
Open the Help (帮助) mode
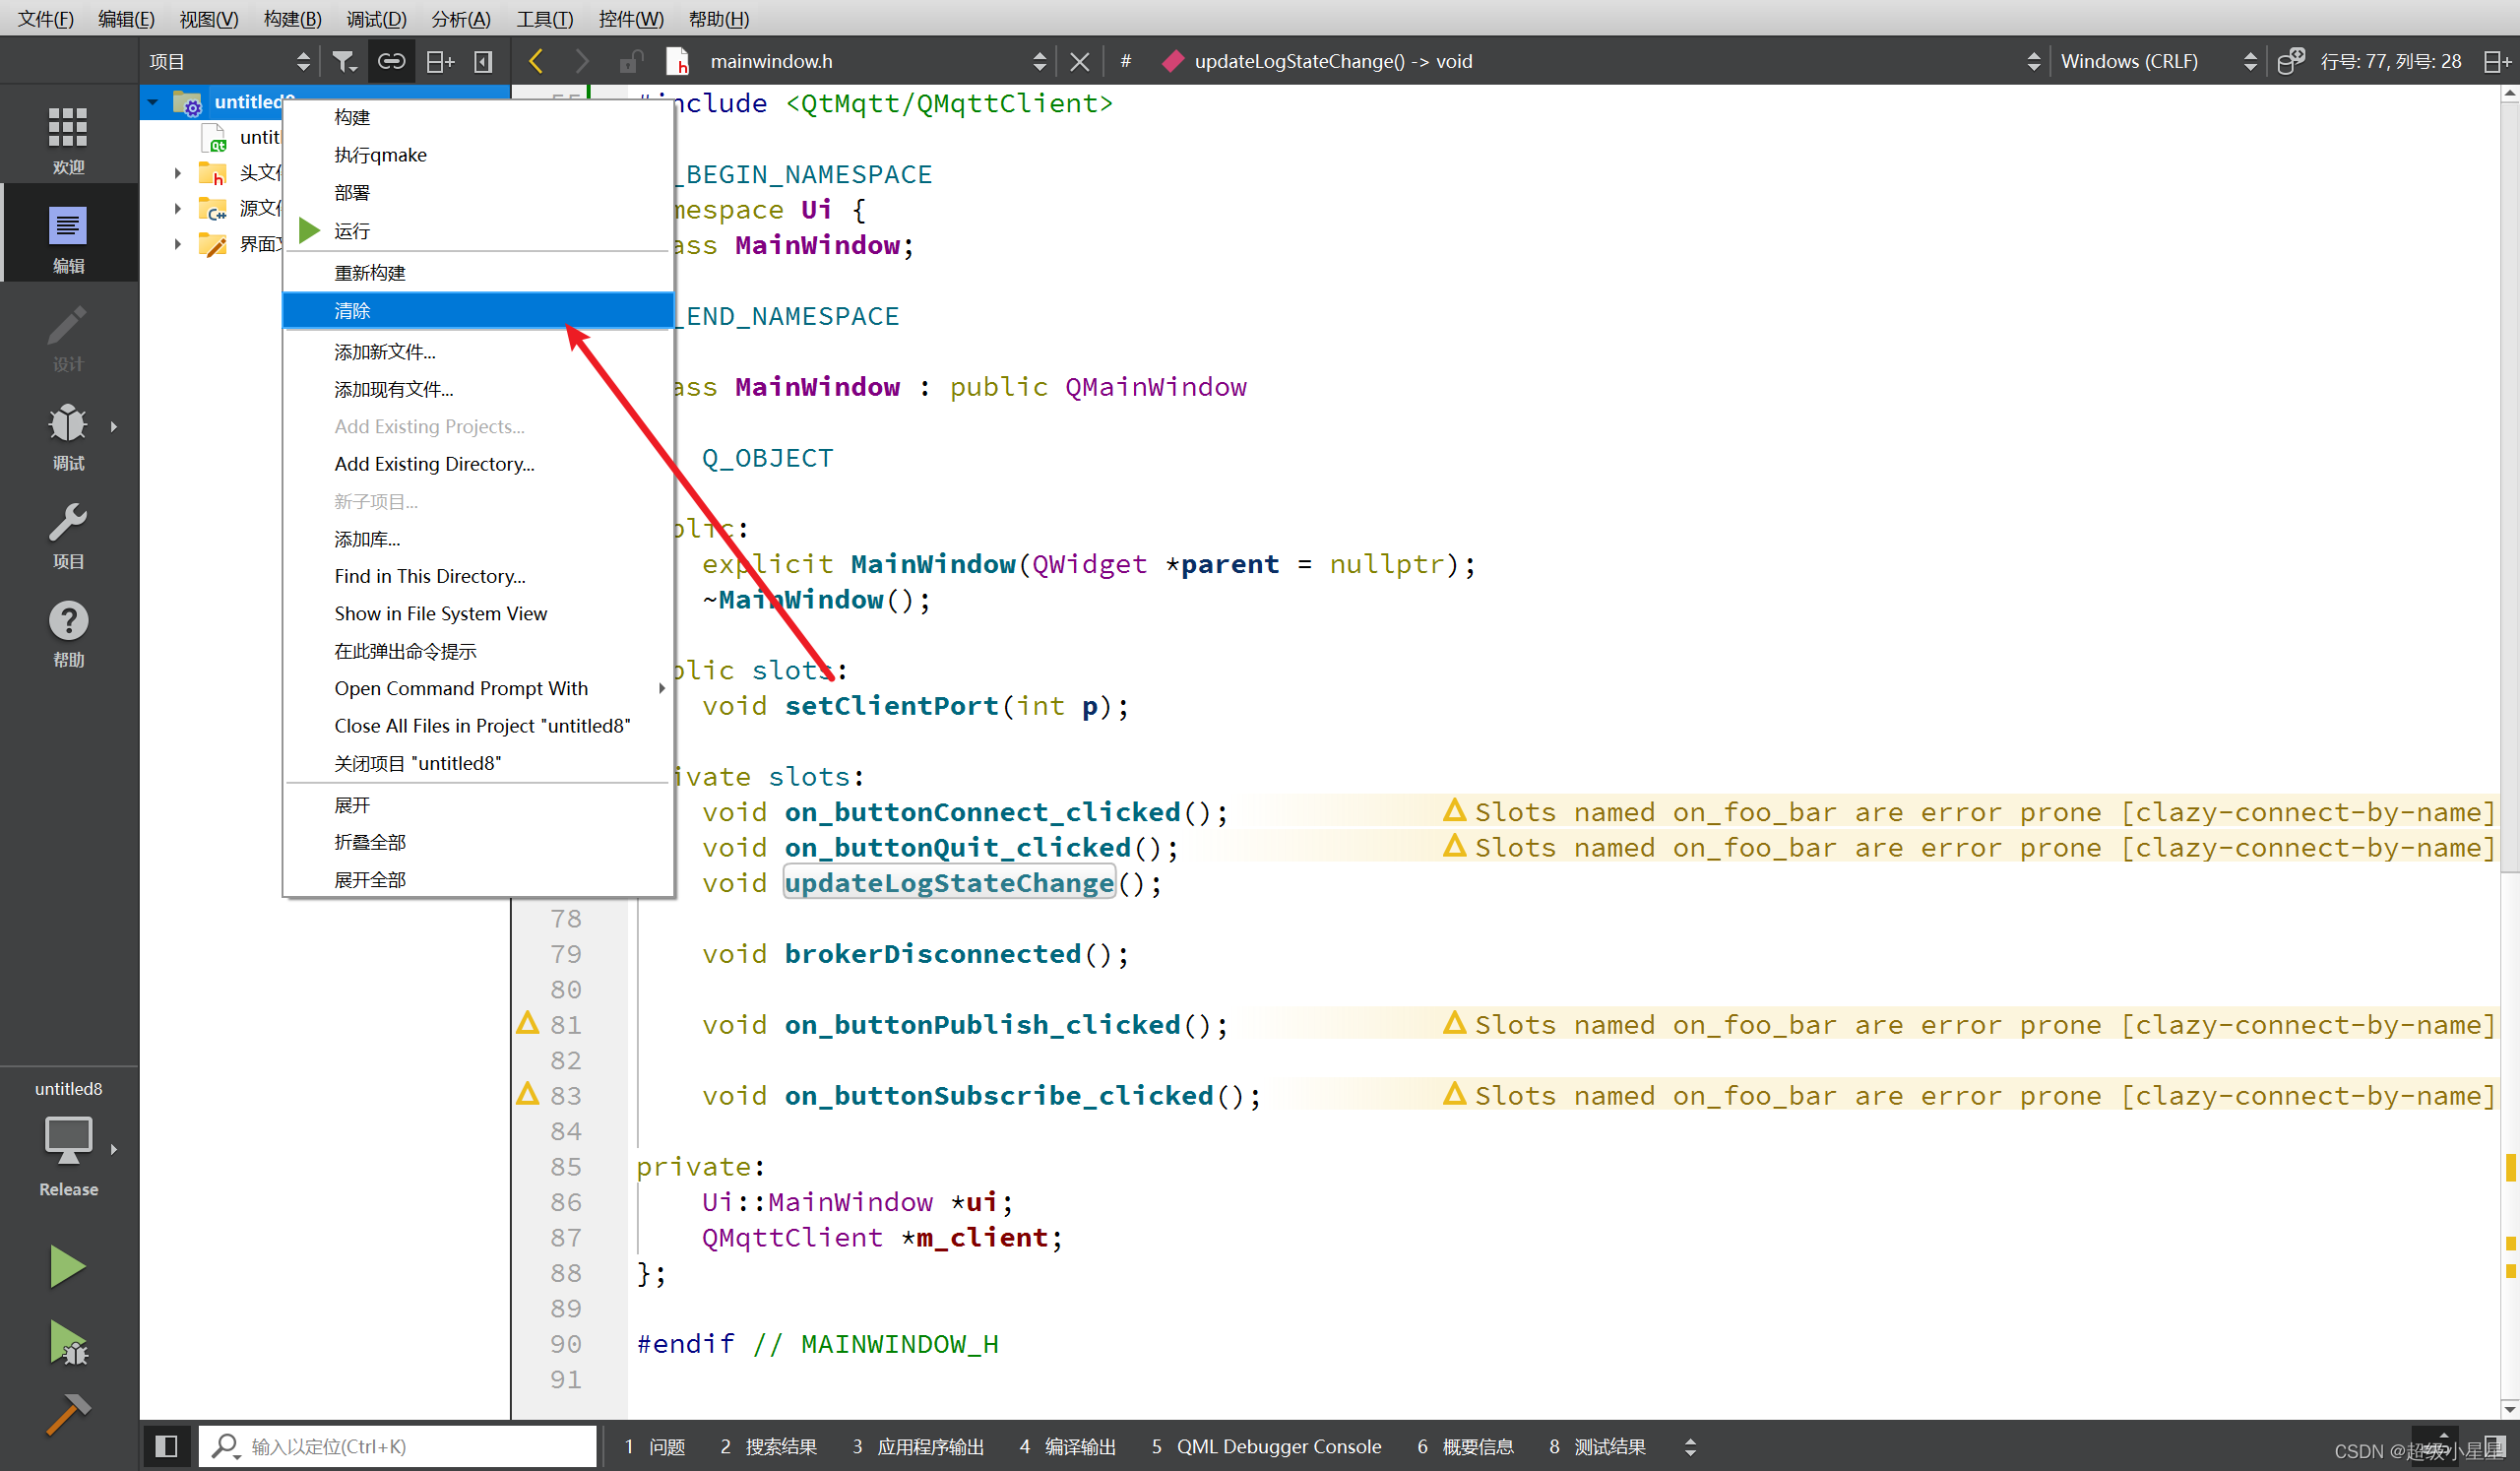(x=68, y=634)
